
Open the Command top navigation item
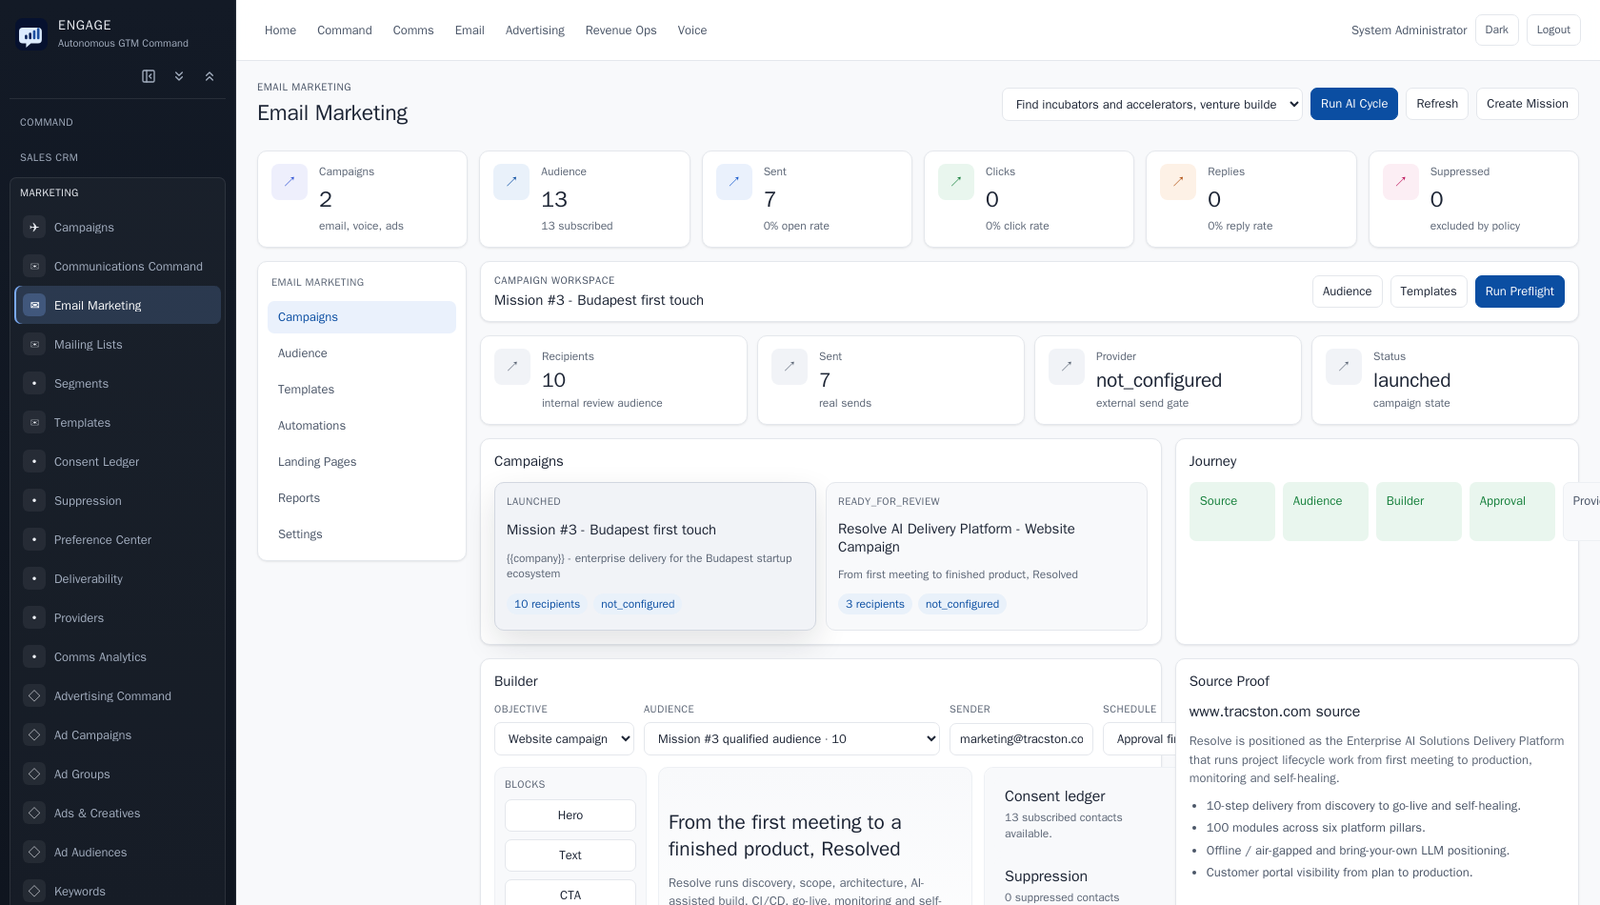(344, 30)
